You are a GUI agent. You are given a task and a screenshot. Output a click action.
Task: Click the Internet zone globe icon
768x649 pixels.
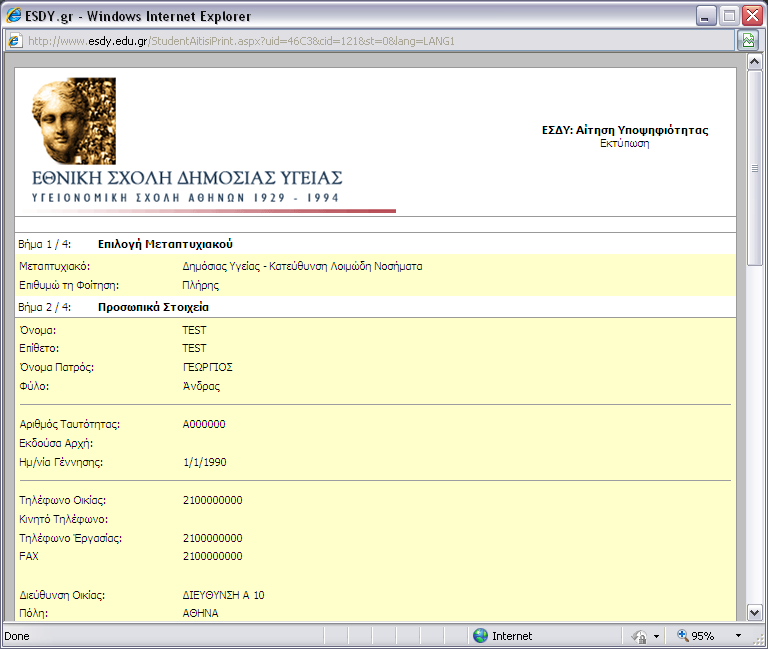[480, 636]
